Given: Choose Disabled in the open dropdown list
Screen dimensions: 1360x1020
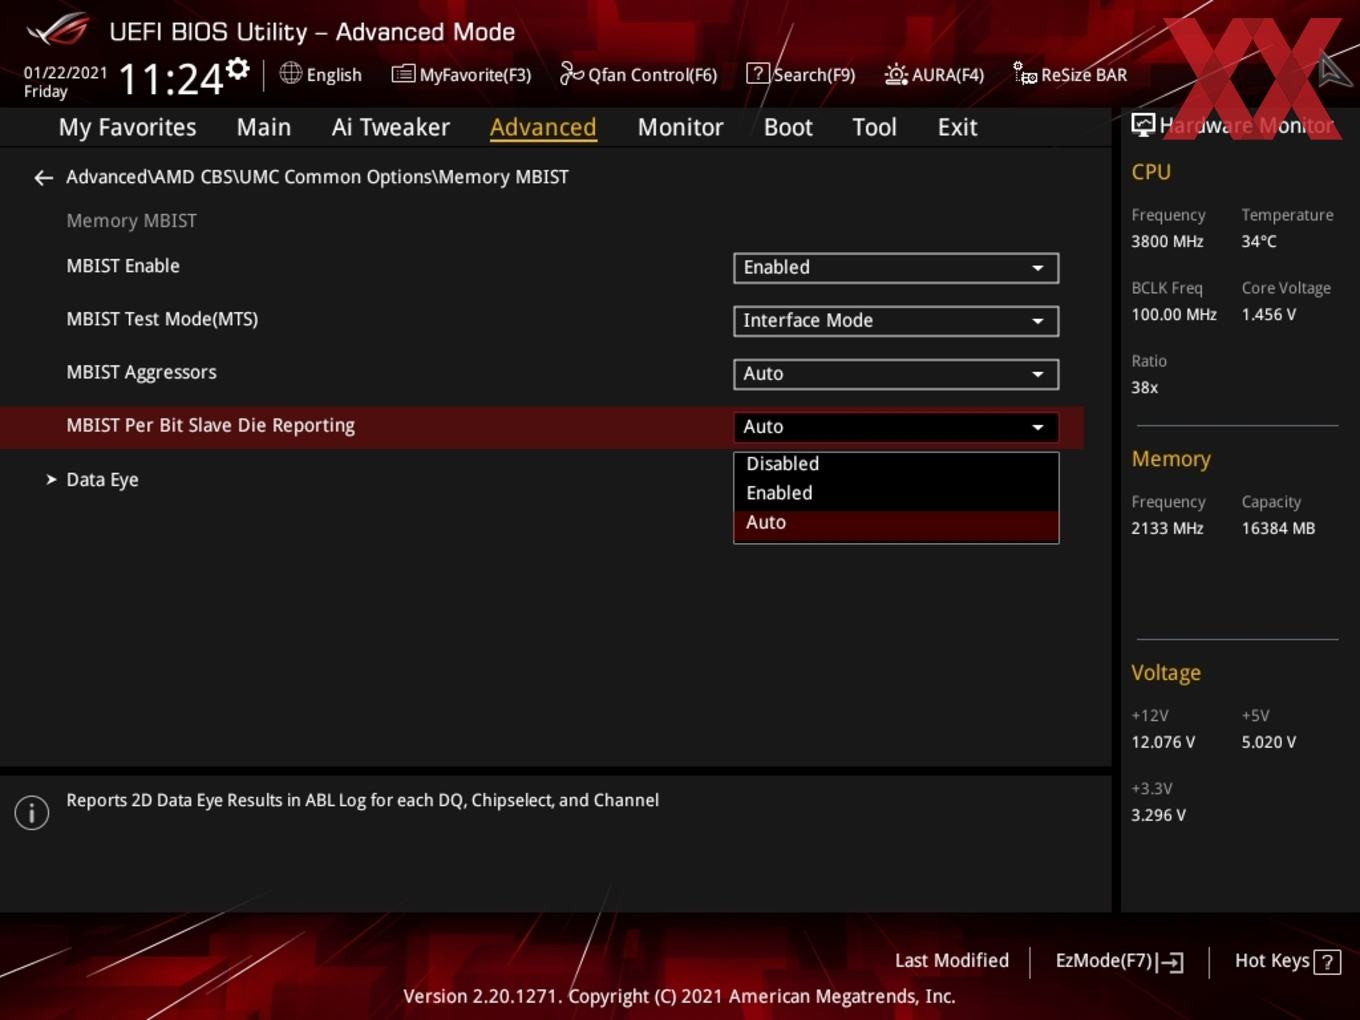Looking at the screenshot, I should pos(896,464).
